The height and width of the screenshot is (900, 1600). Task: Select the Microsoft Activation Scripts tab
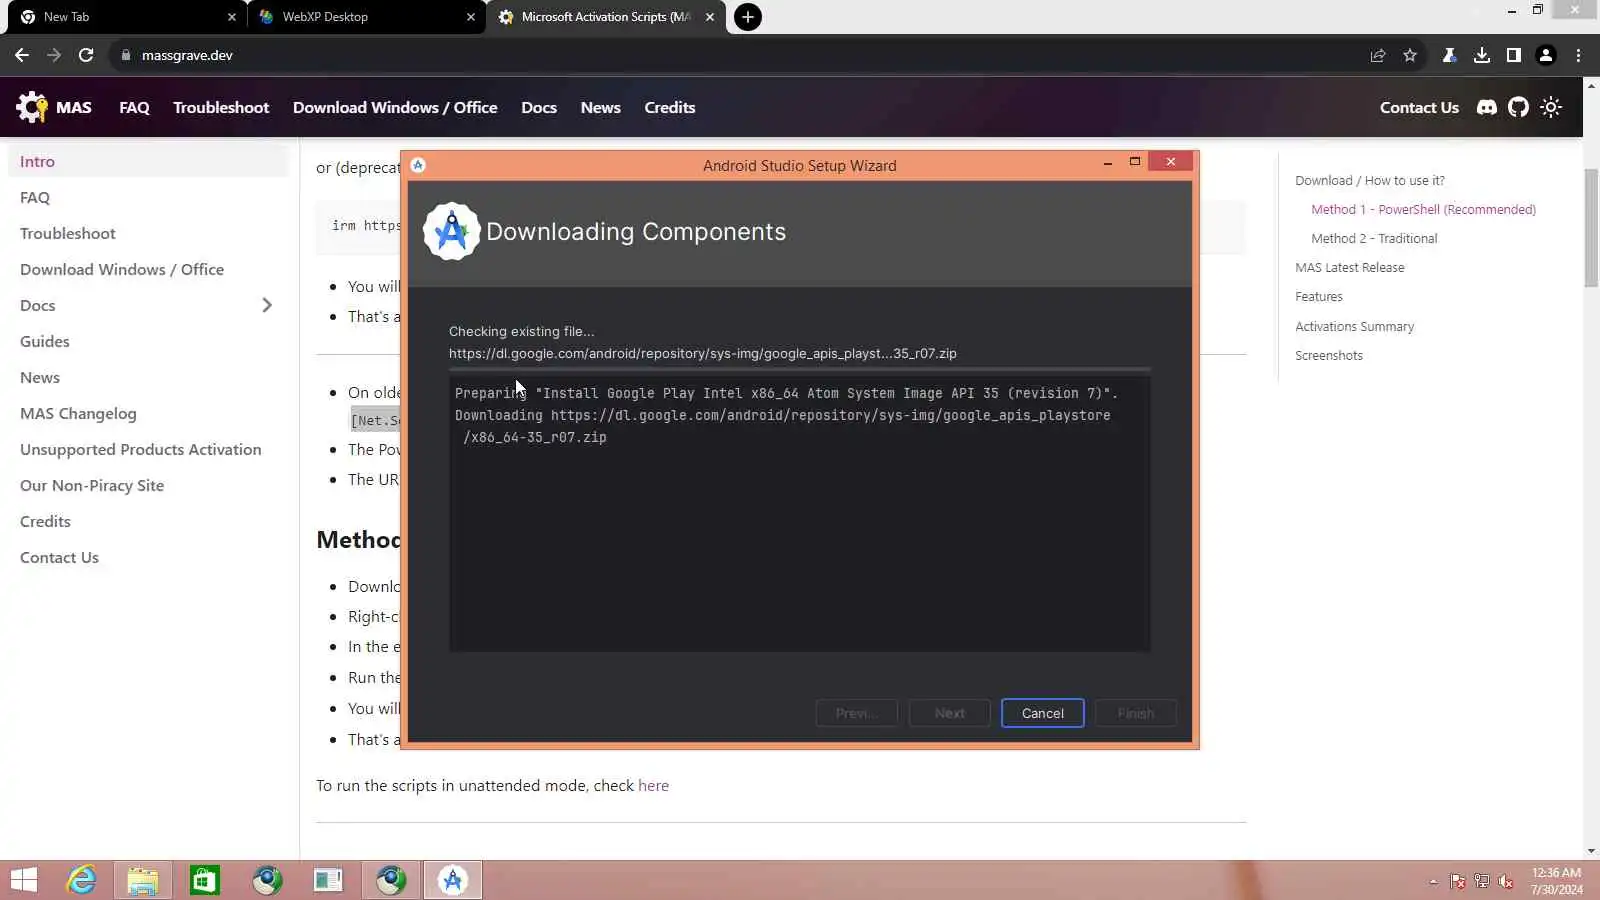(606, 17)
